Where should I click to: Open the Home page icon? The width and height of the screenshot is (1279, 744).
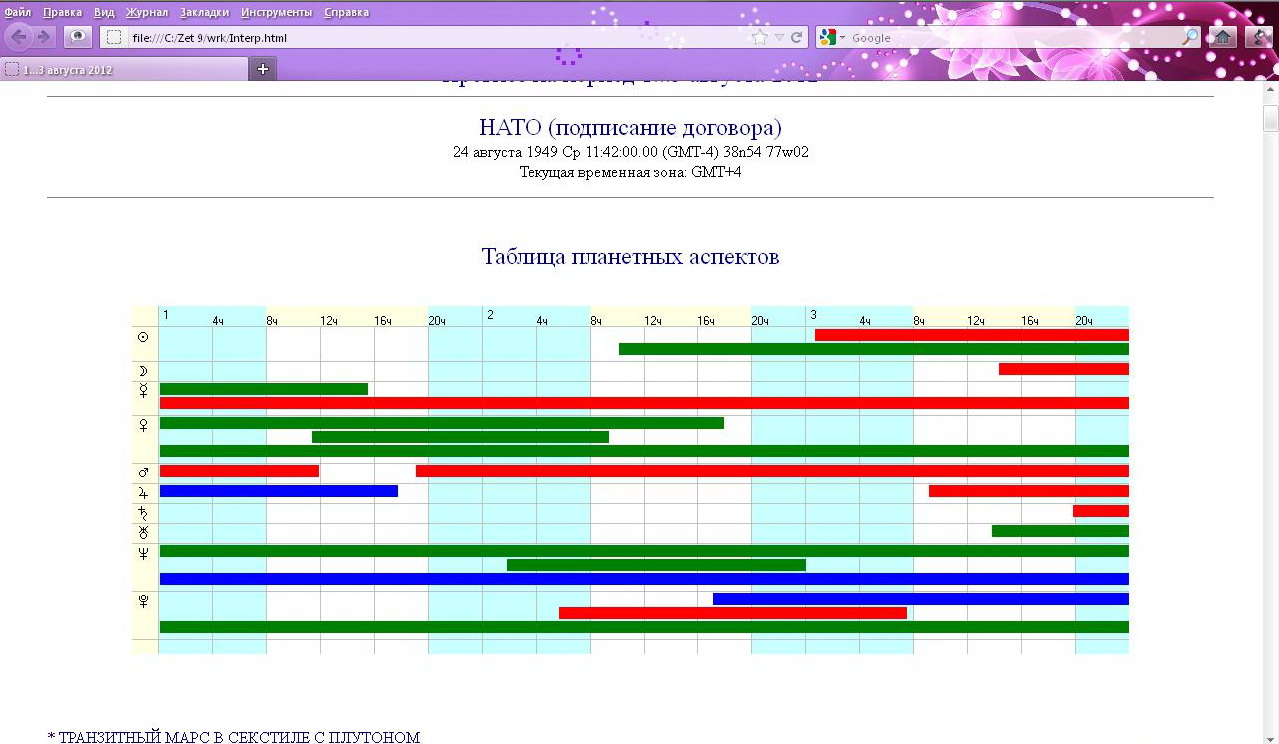[x=1222, y=37]
